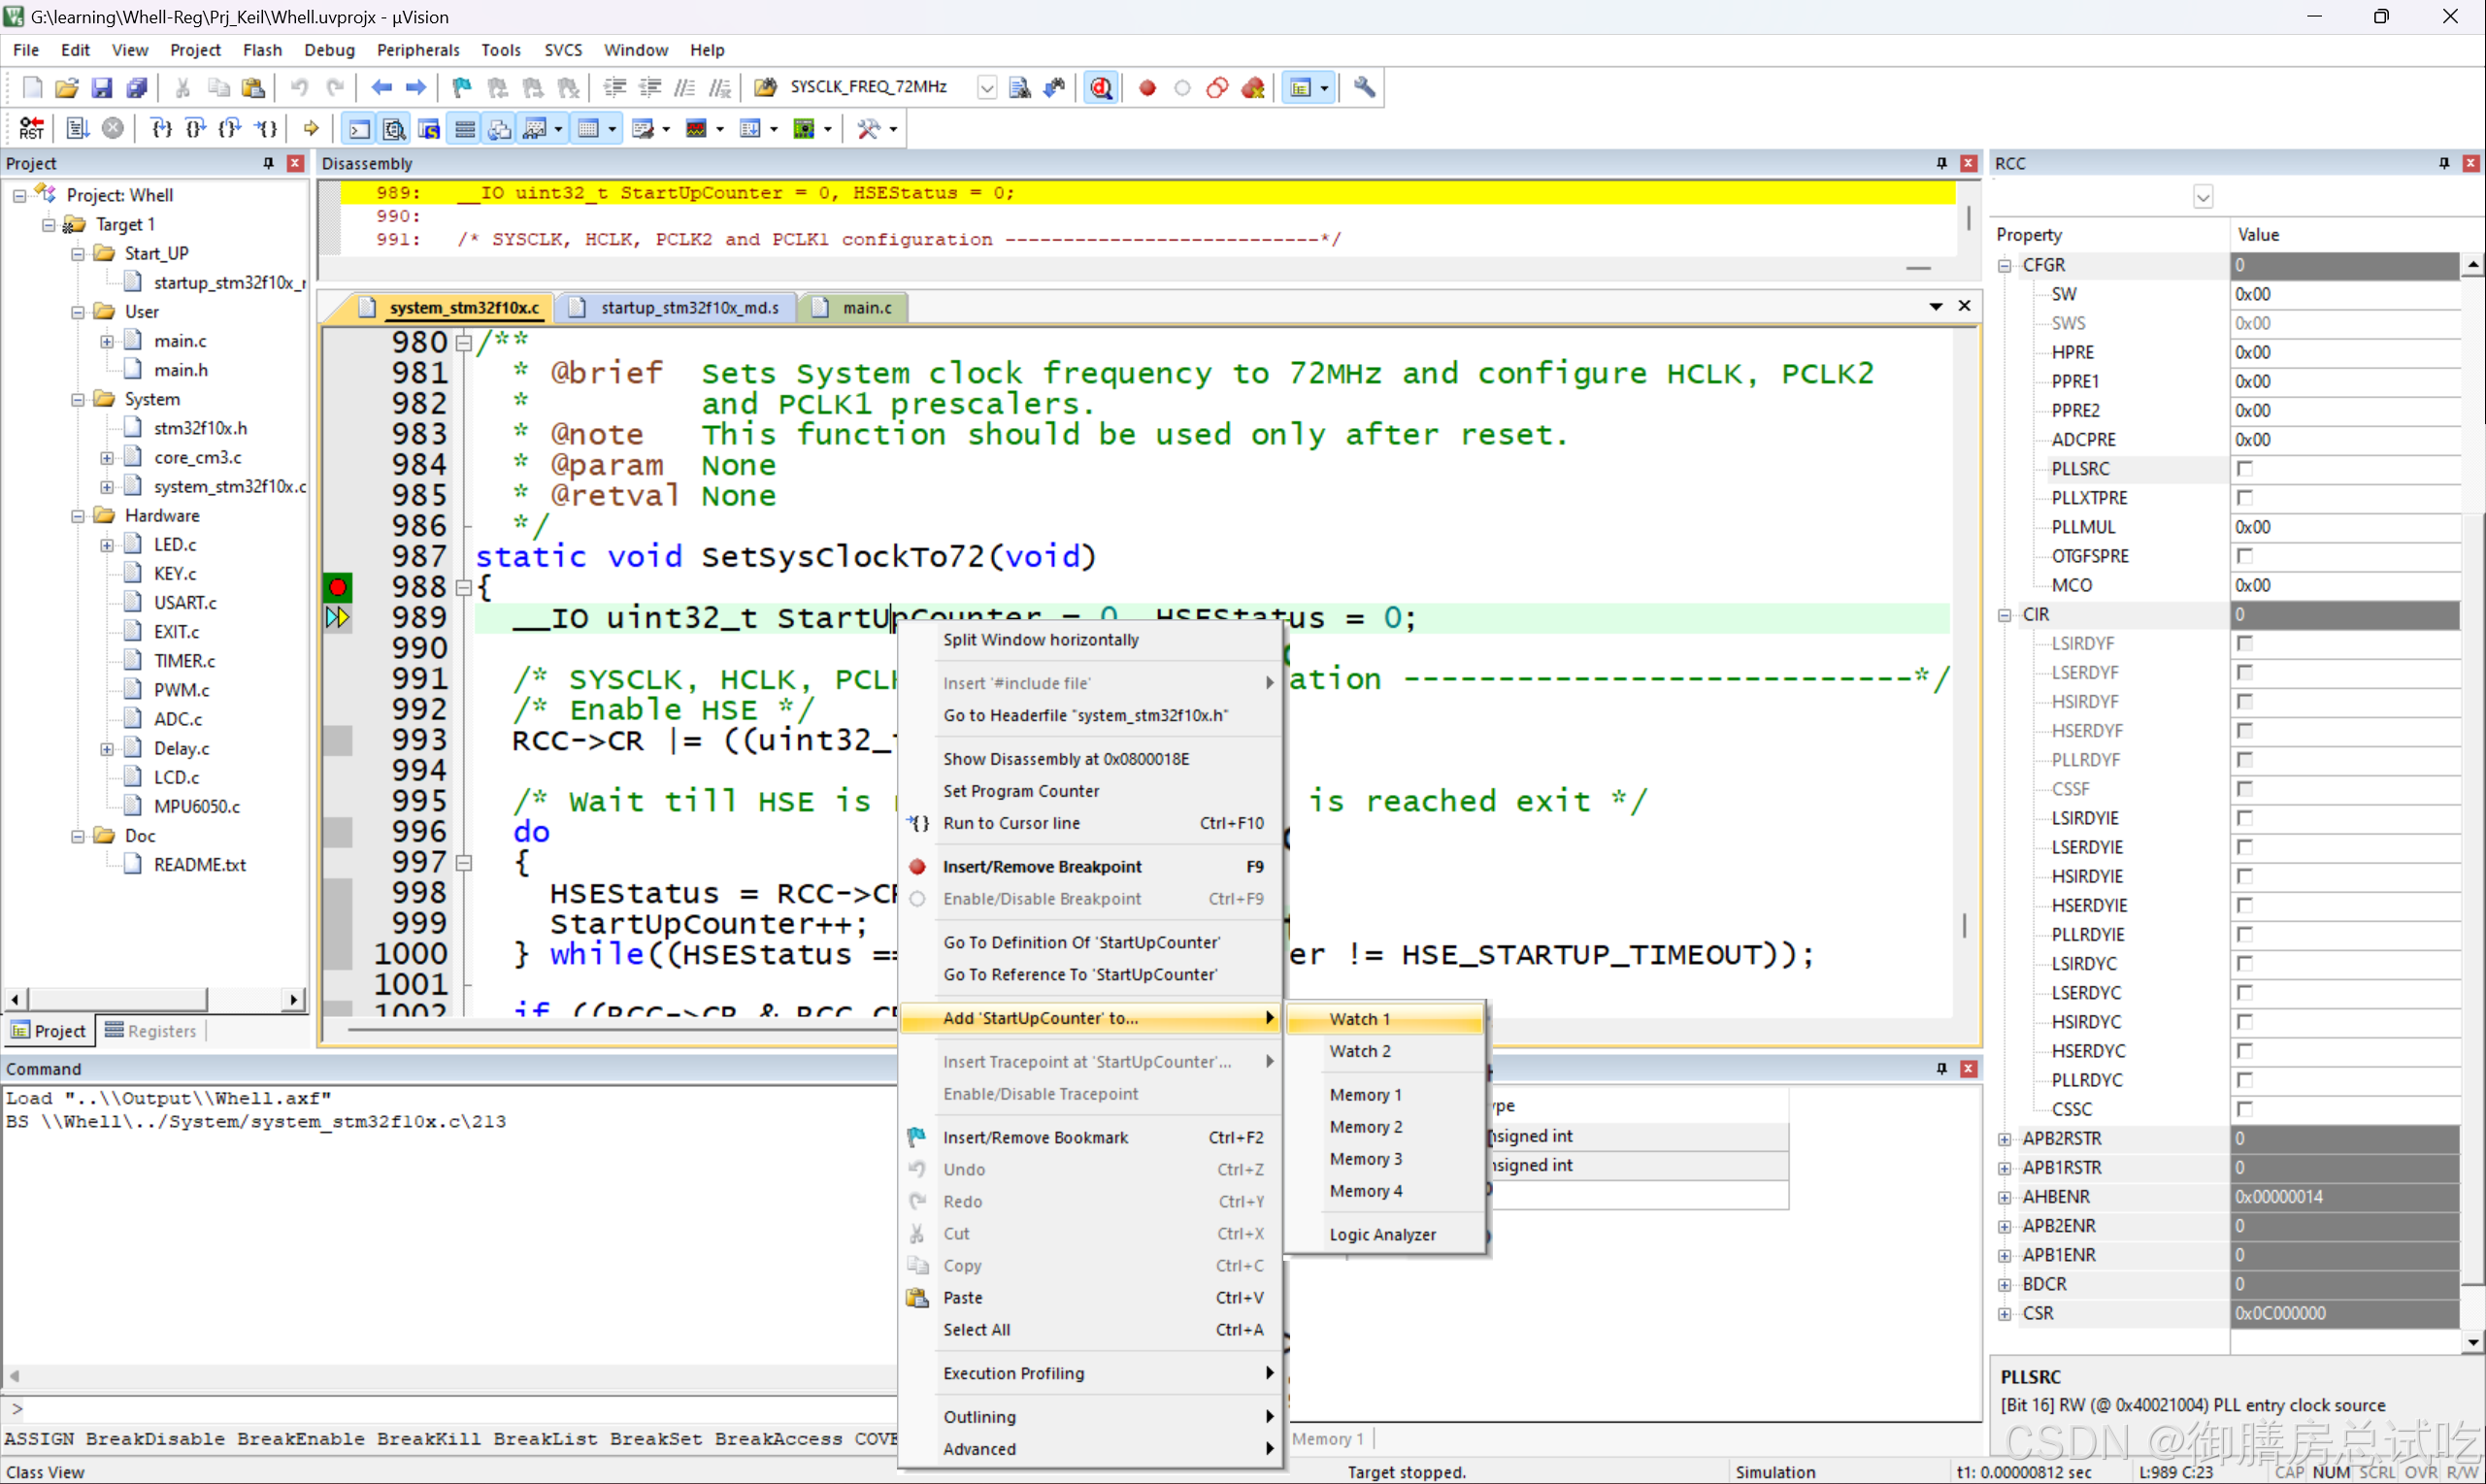
Task: Pin the RCC panel
Action: coord(2444,163)
